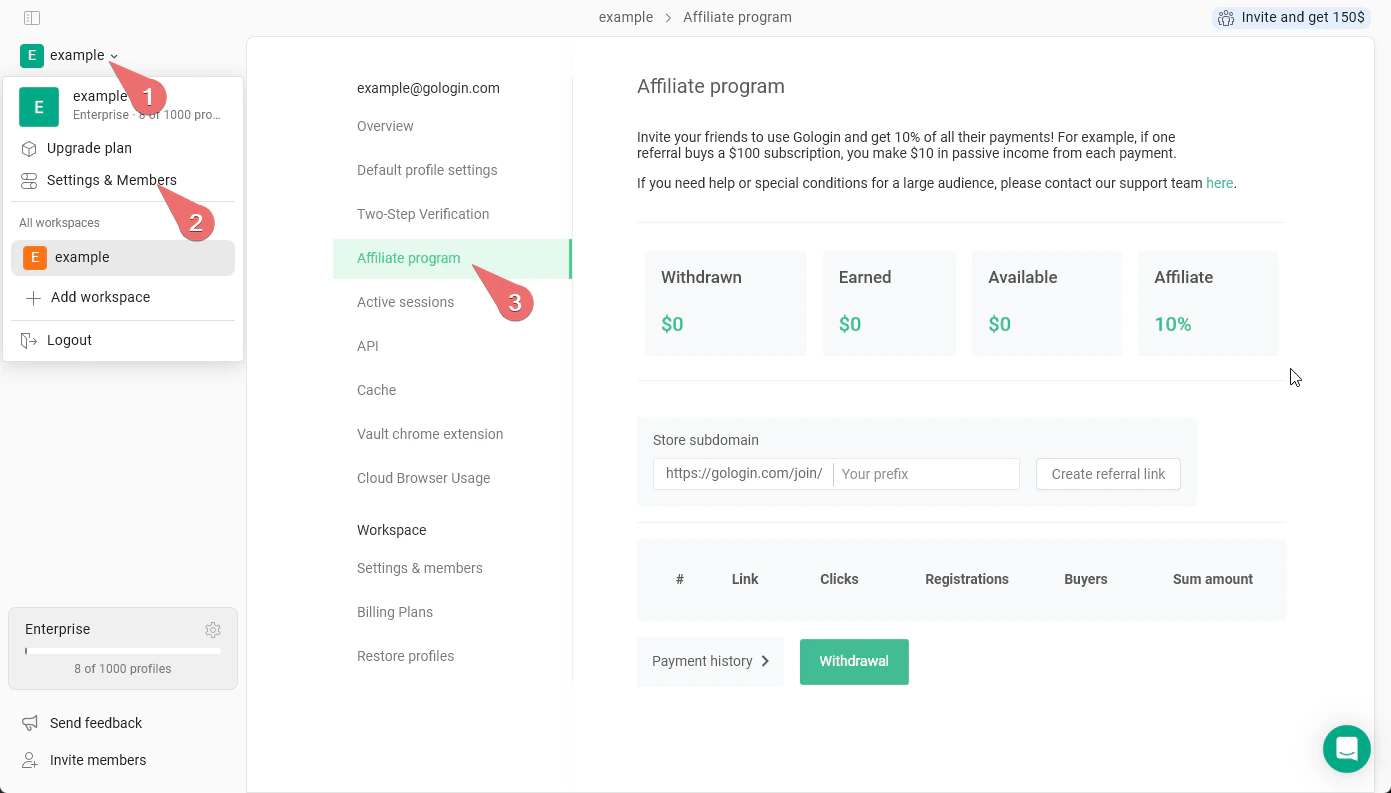Expand Payment history
Viewport: 1391px width, 793px height.
[766, 661]
